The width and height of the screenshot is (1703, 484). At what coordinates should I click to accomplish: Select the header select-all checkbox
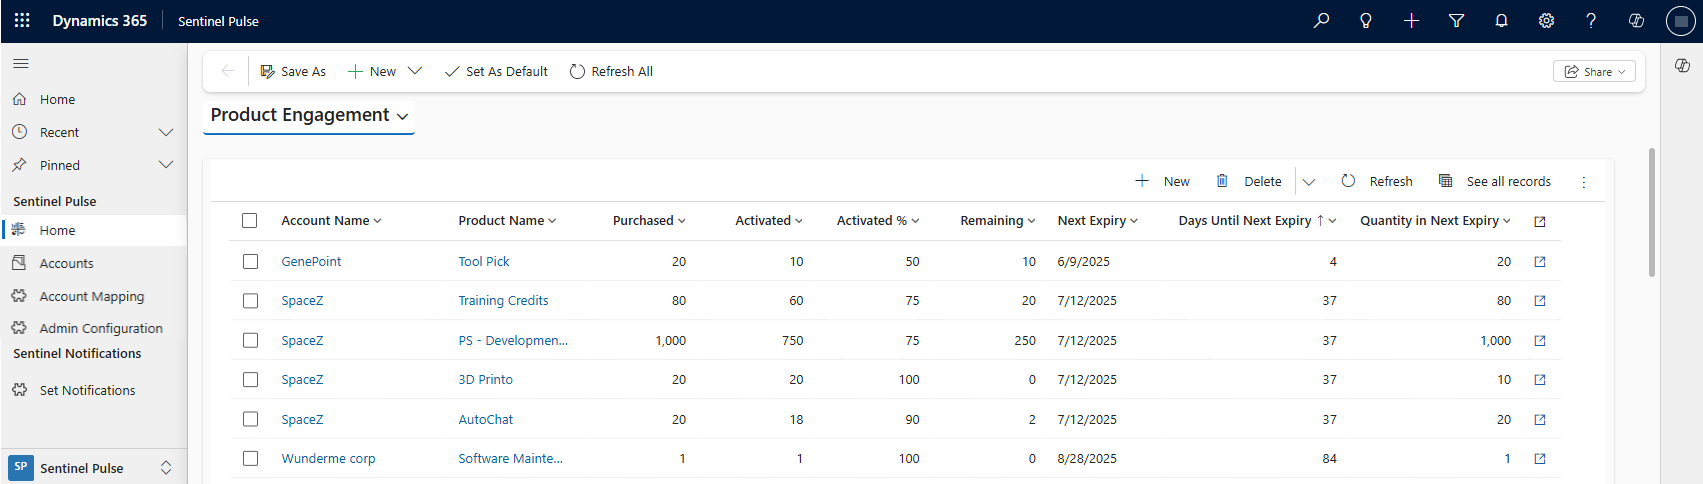(250, 221)
